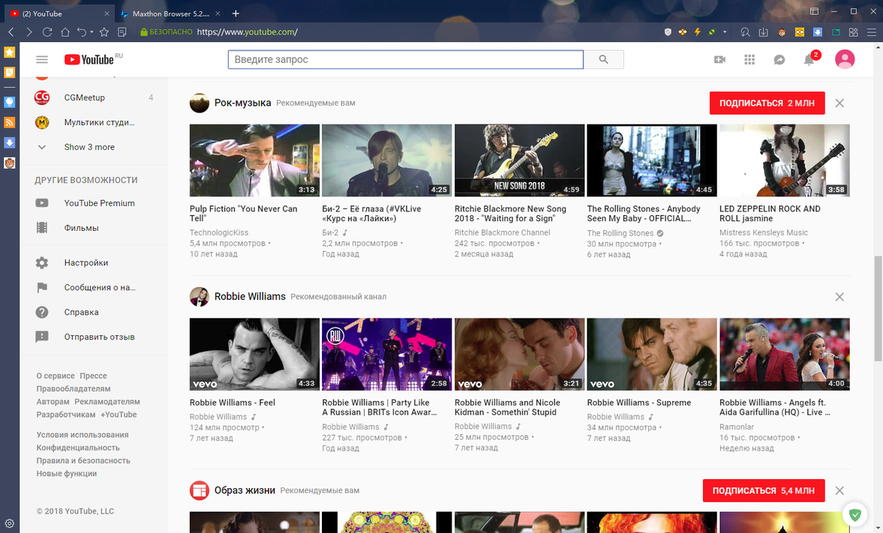Play Robbie Williams - Supreme thumbnail

point(652,354)
